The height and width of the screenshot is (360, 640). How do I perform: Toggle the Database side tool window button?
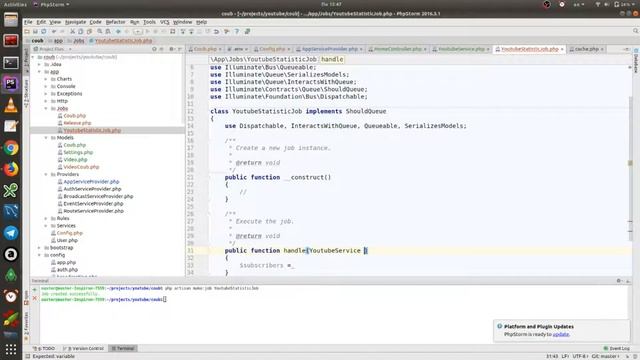click(x=636, y=60)
